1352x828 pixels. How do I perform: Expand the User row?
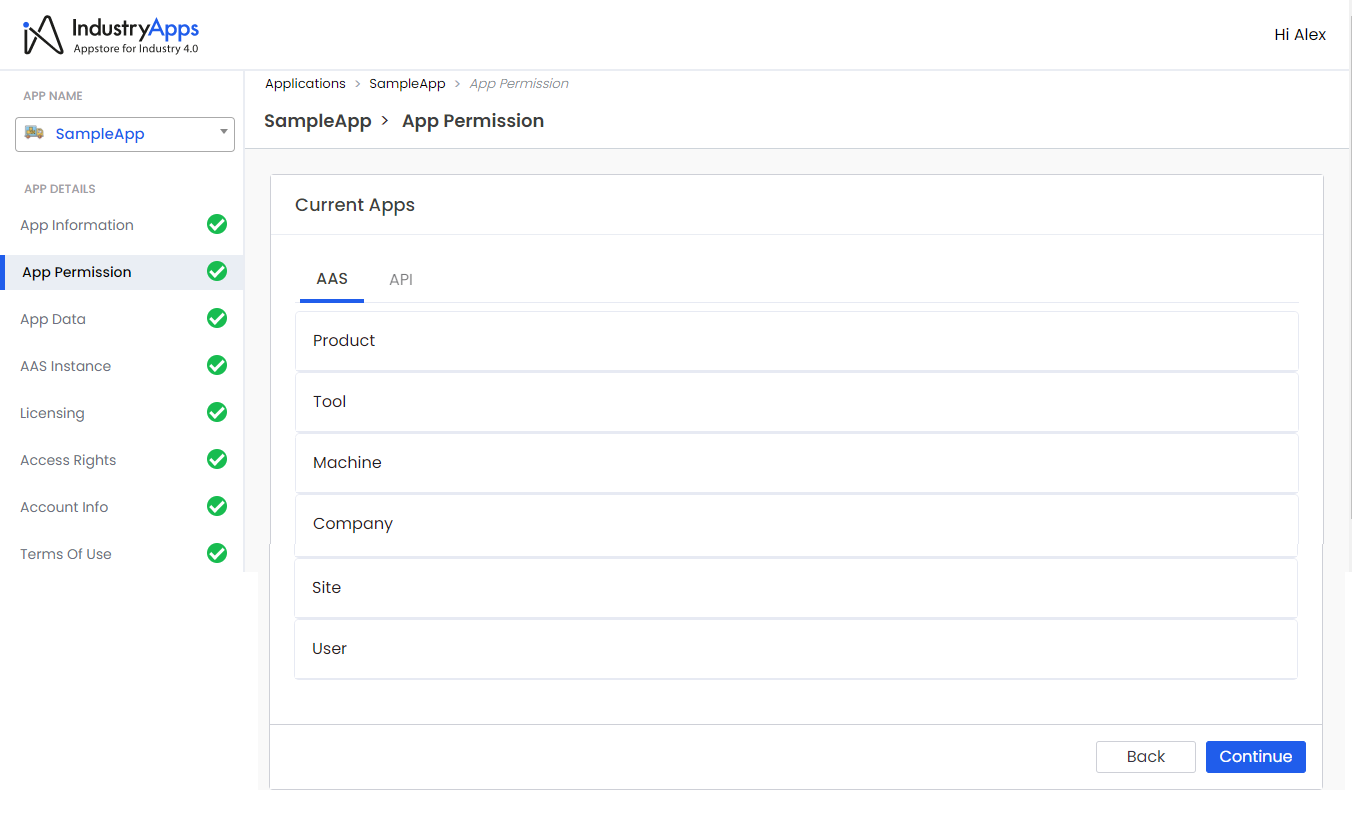796,649
